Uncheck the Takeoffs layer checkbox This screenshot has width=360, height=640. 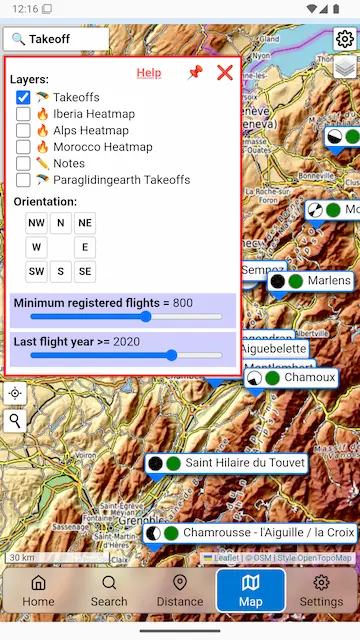point(23,97)
